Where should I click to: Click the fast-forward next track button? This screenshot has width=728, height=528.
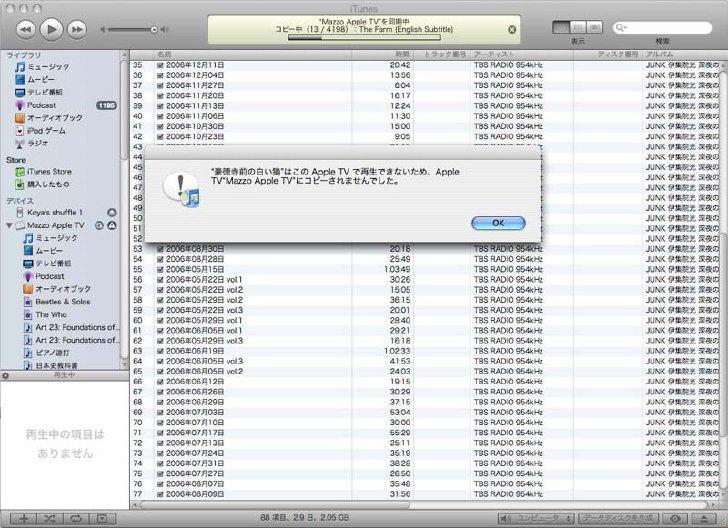77,30
